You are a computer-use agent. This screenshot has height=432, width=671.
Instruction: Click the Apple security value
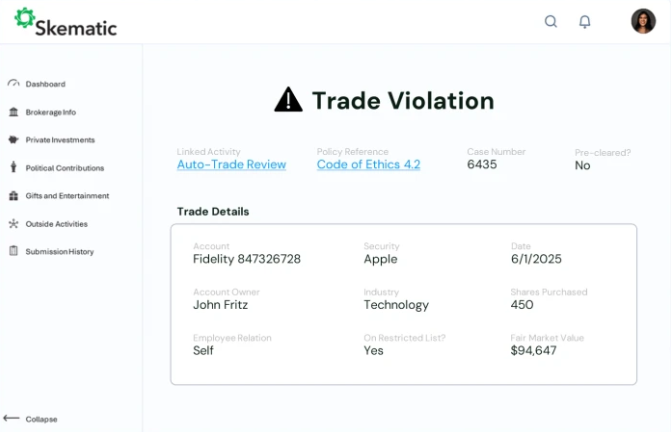click(x=380, y=259)
